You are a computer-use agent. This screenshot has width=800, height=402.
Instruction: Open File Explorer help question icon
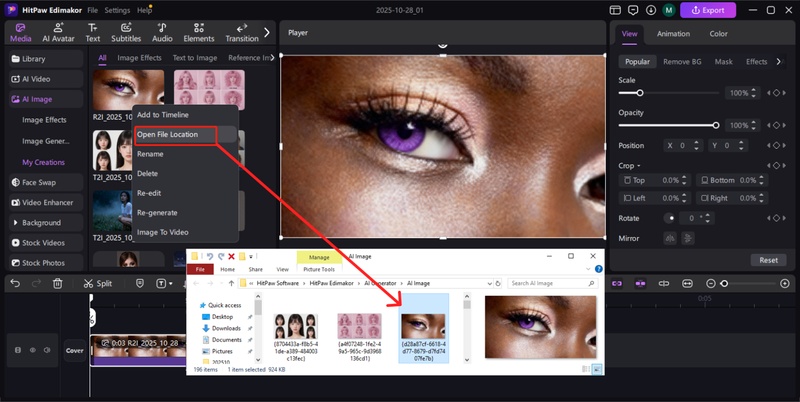[x=598, y=269]
